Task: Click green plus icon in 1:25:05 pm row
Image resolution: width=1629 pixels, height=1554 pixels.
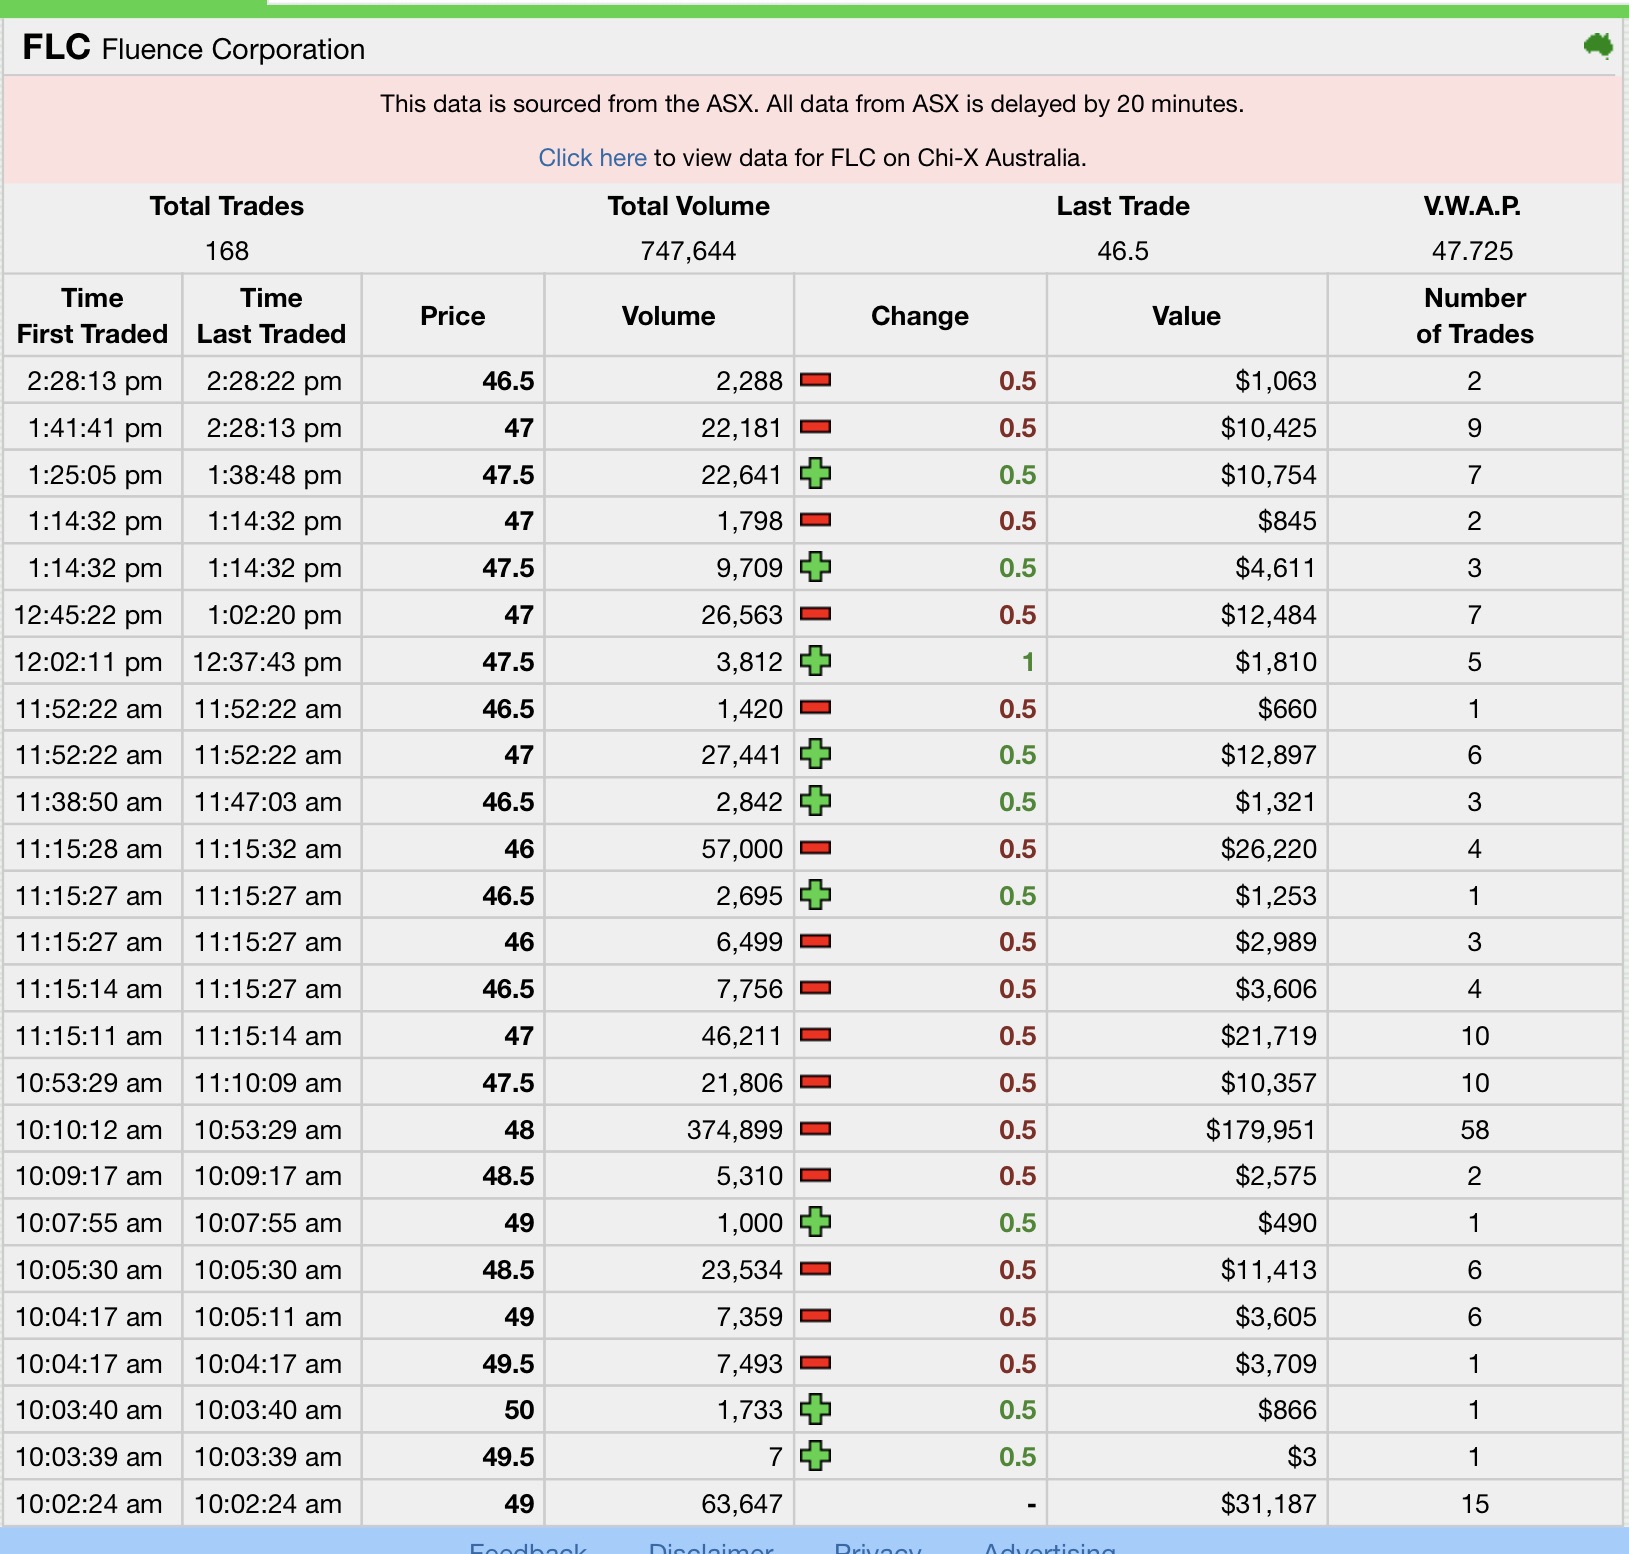Action: pyautogui.click(x=816, y=474)
